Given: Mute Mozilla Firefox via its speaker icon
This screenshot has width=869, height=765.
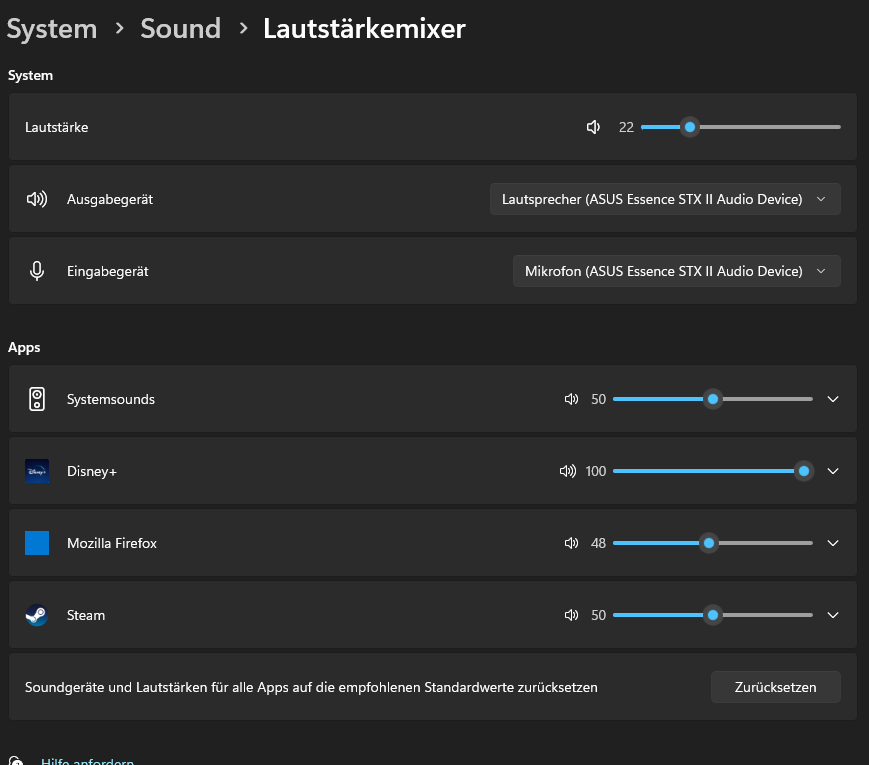Looking at the screenshot, I should (x=570, y=543).
